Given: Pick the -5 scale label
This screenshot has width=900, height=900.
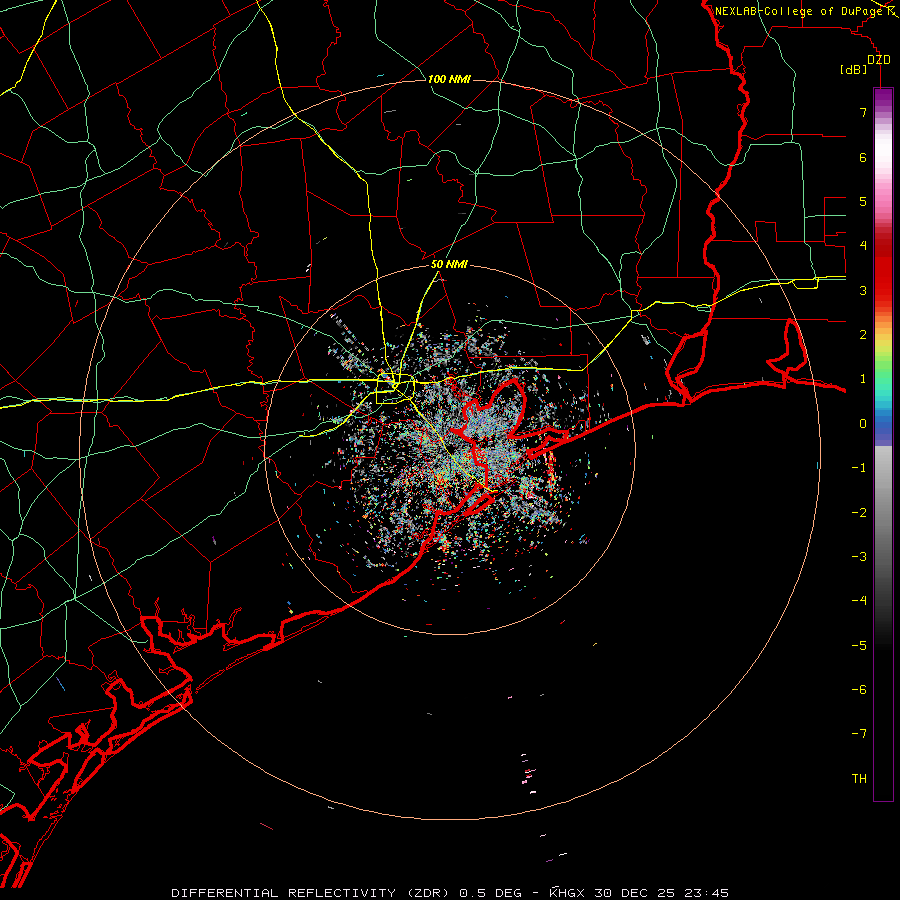Looking at the screenshot, I should point(859,646).
